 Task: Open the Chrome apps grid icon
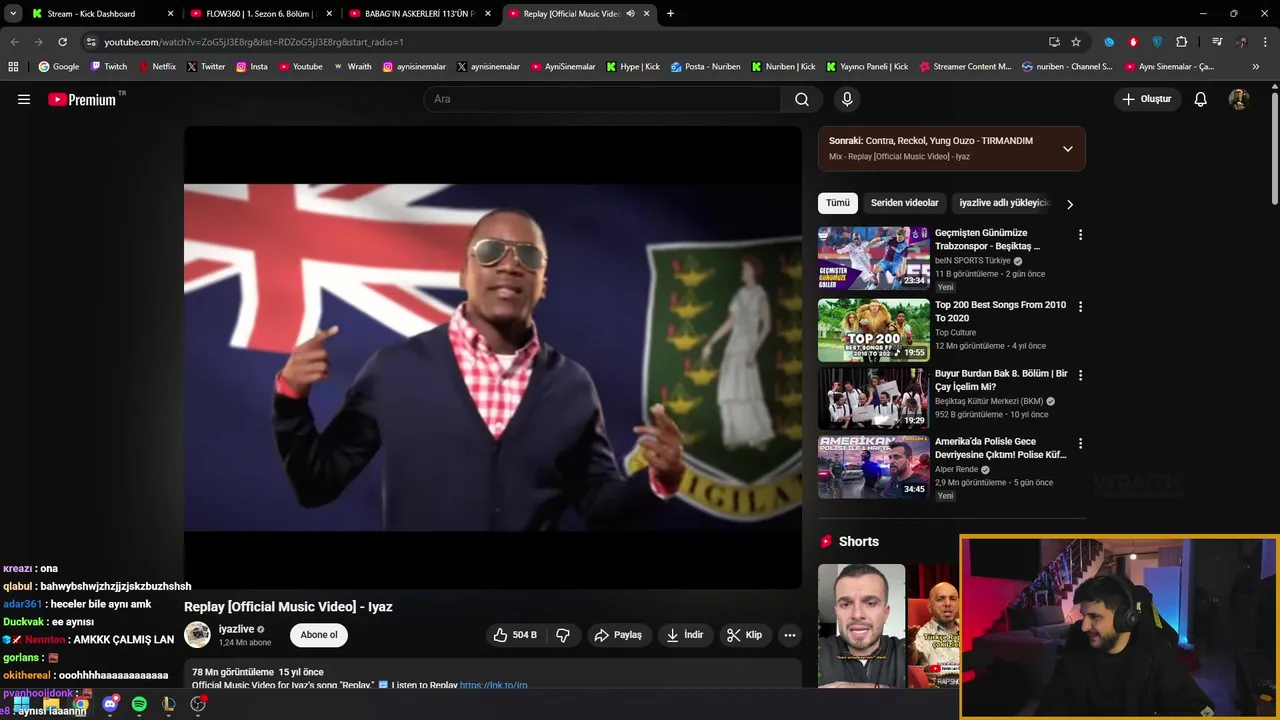click(x=13, y=67)
